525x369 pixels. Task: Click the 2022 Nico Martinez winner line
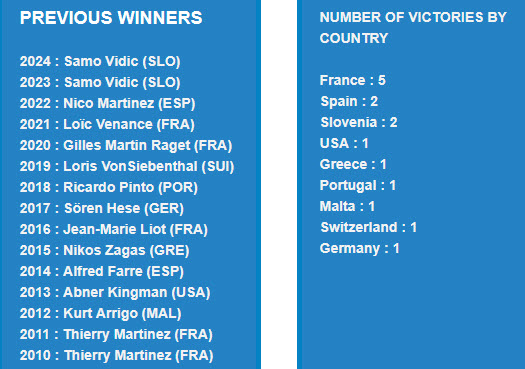[x=107, y=103]
